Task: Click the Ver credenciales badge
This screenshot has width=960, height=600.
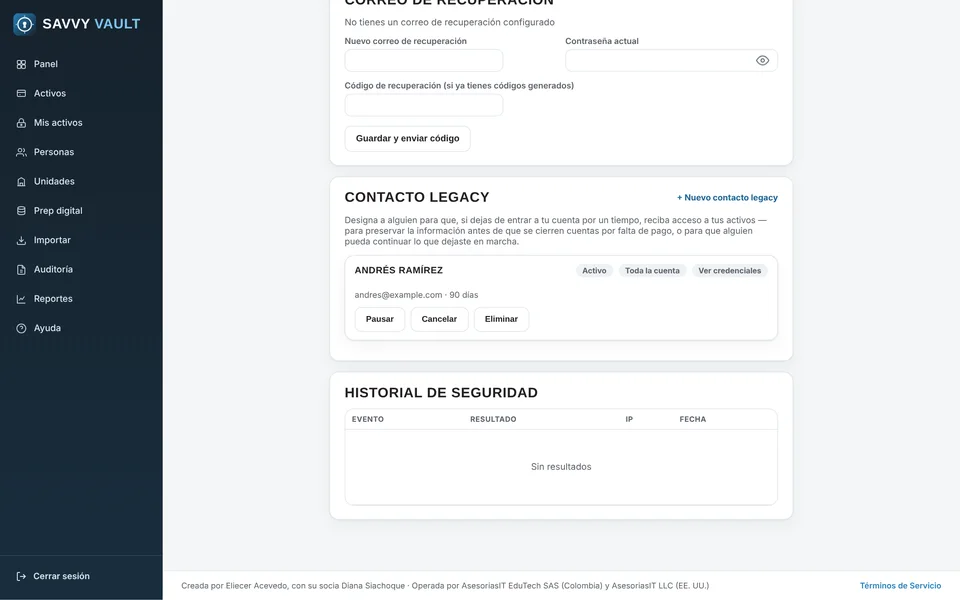Action: coord(729,271)
